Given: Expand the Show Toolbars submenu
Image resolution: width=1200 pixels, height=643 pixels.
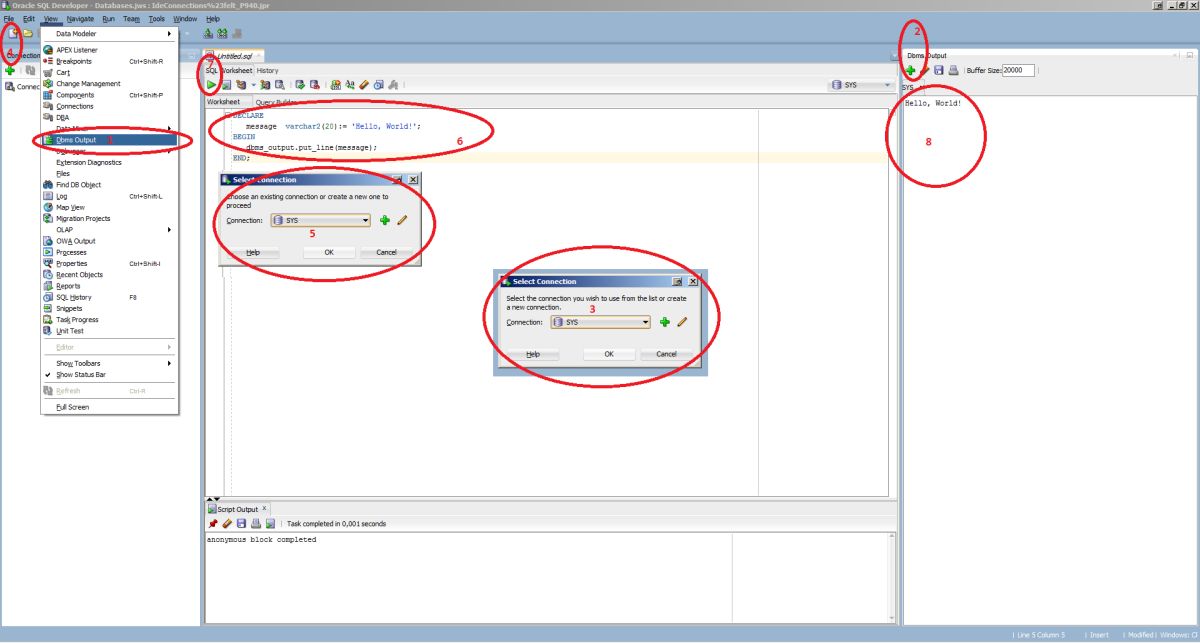Looking at the screenshot, I should click(x=109, y=363).
